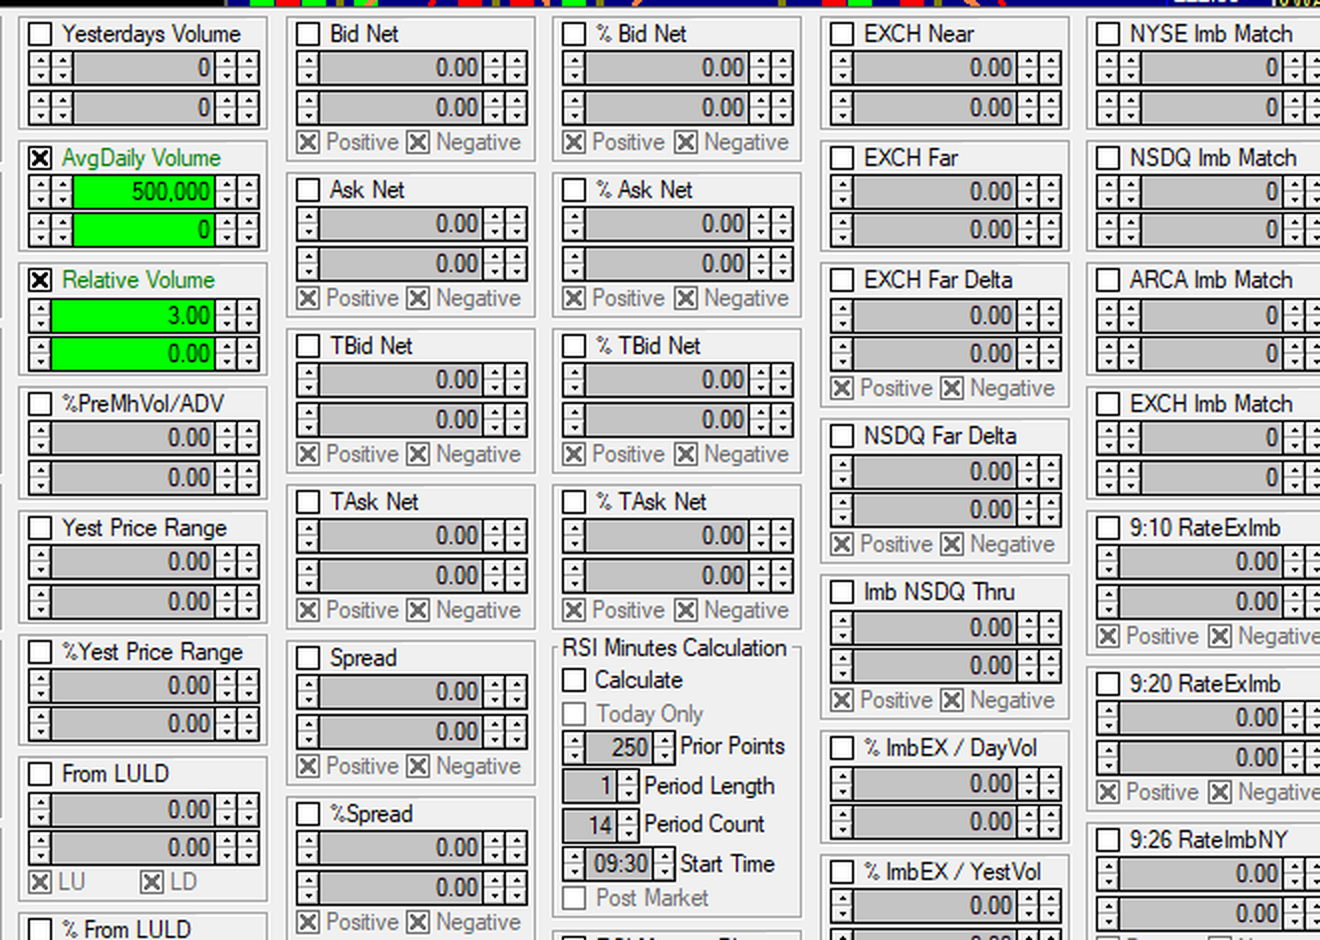This screenshot has width=1320, height=940.
Task: Tick the 9:20 RateExImb checkbox
Action: [x=1108, y=684]
